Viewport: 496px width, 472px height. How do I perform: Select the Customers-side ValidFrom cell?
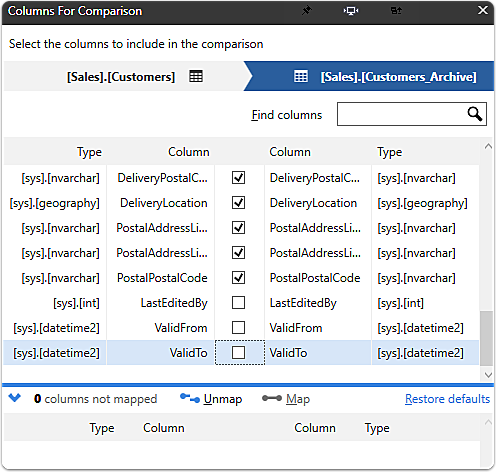160,328
